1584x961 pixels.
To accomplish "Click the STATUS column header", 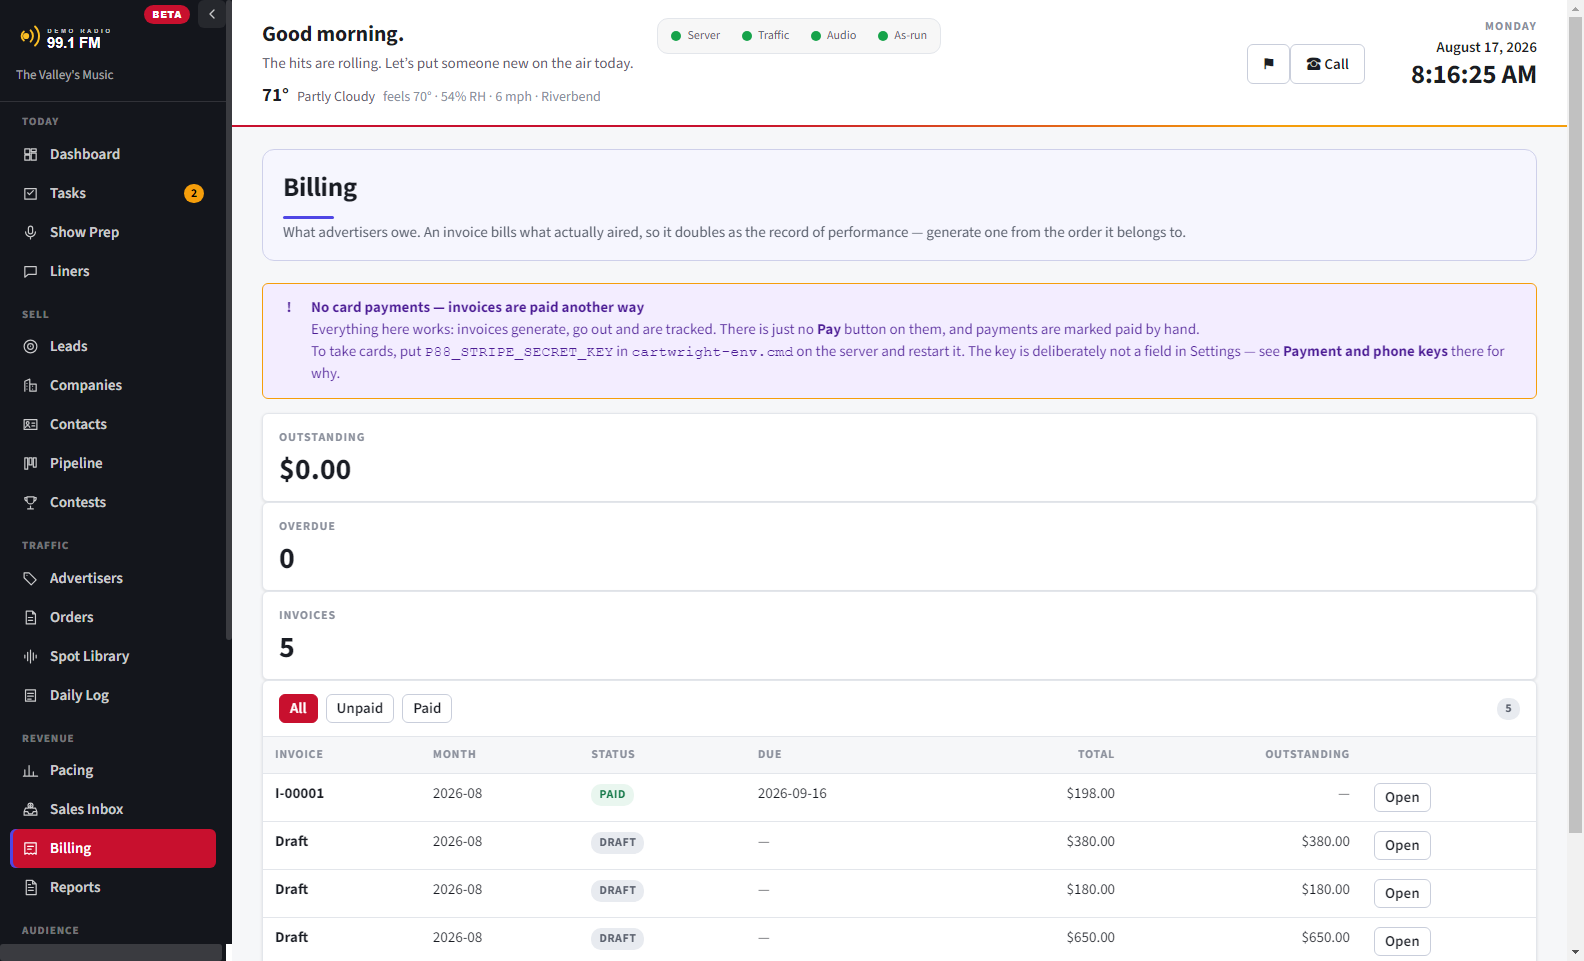I will point(613,754).
